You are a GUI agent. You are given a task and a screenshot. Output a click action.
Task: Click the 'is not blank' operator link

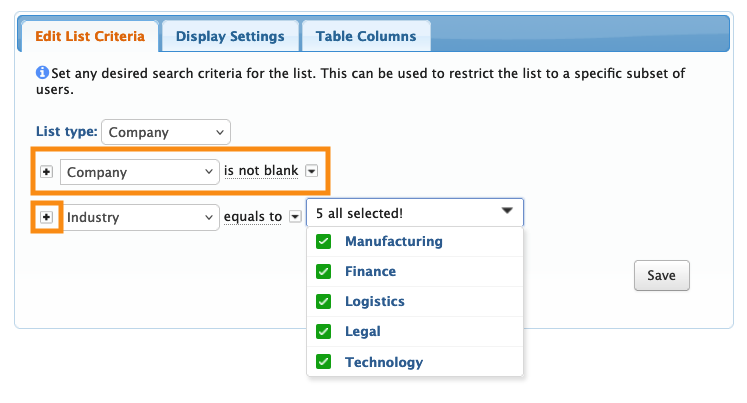261,172
